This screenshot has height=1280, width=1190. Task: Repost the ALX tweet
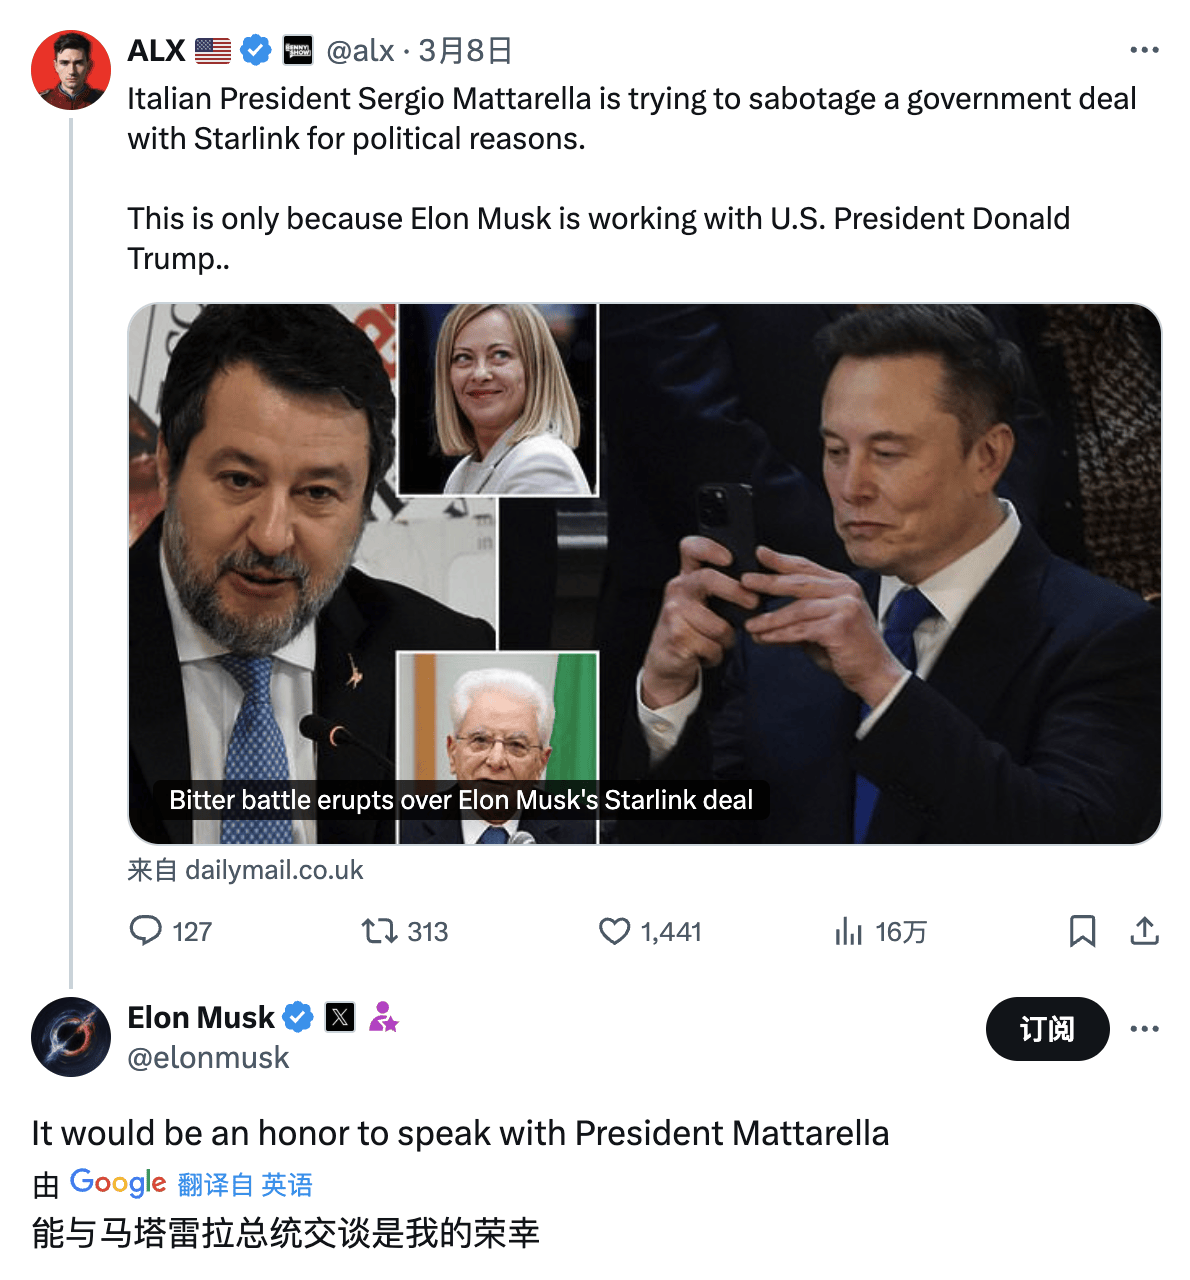380,931
